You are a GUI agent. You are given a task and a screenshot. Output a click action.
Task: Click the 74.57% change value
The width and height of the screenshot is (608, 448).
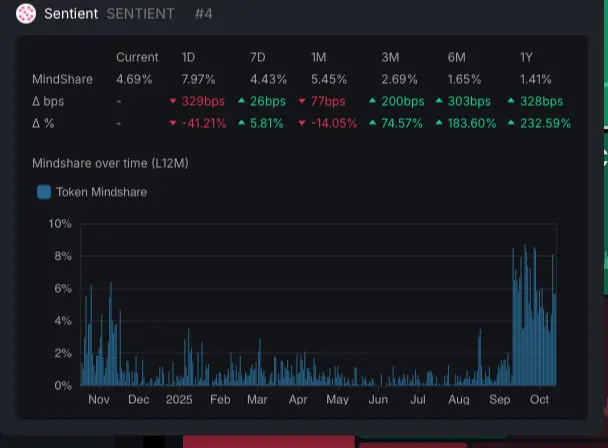402,124
